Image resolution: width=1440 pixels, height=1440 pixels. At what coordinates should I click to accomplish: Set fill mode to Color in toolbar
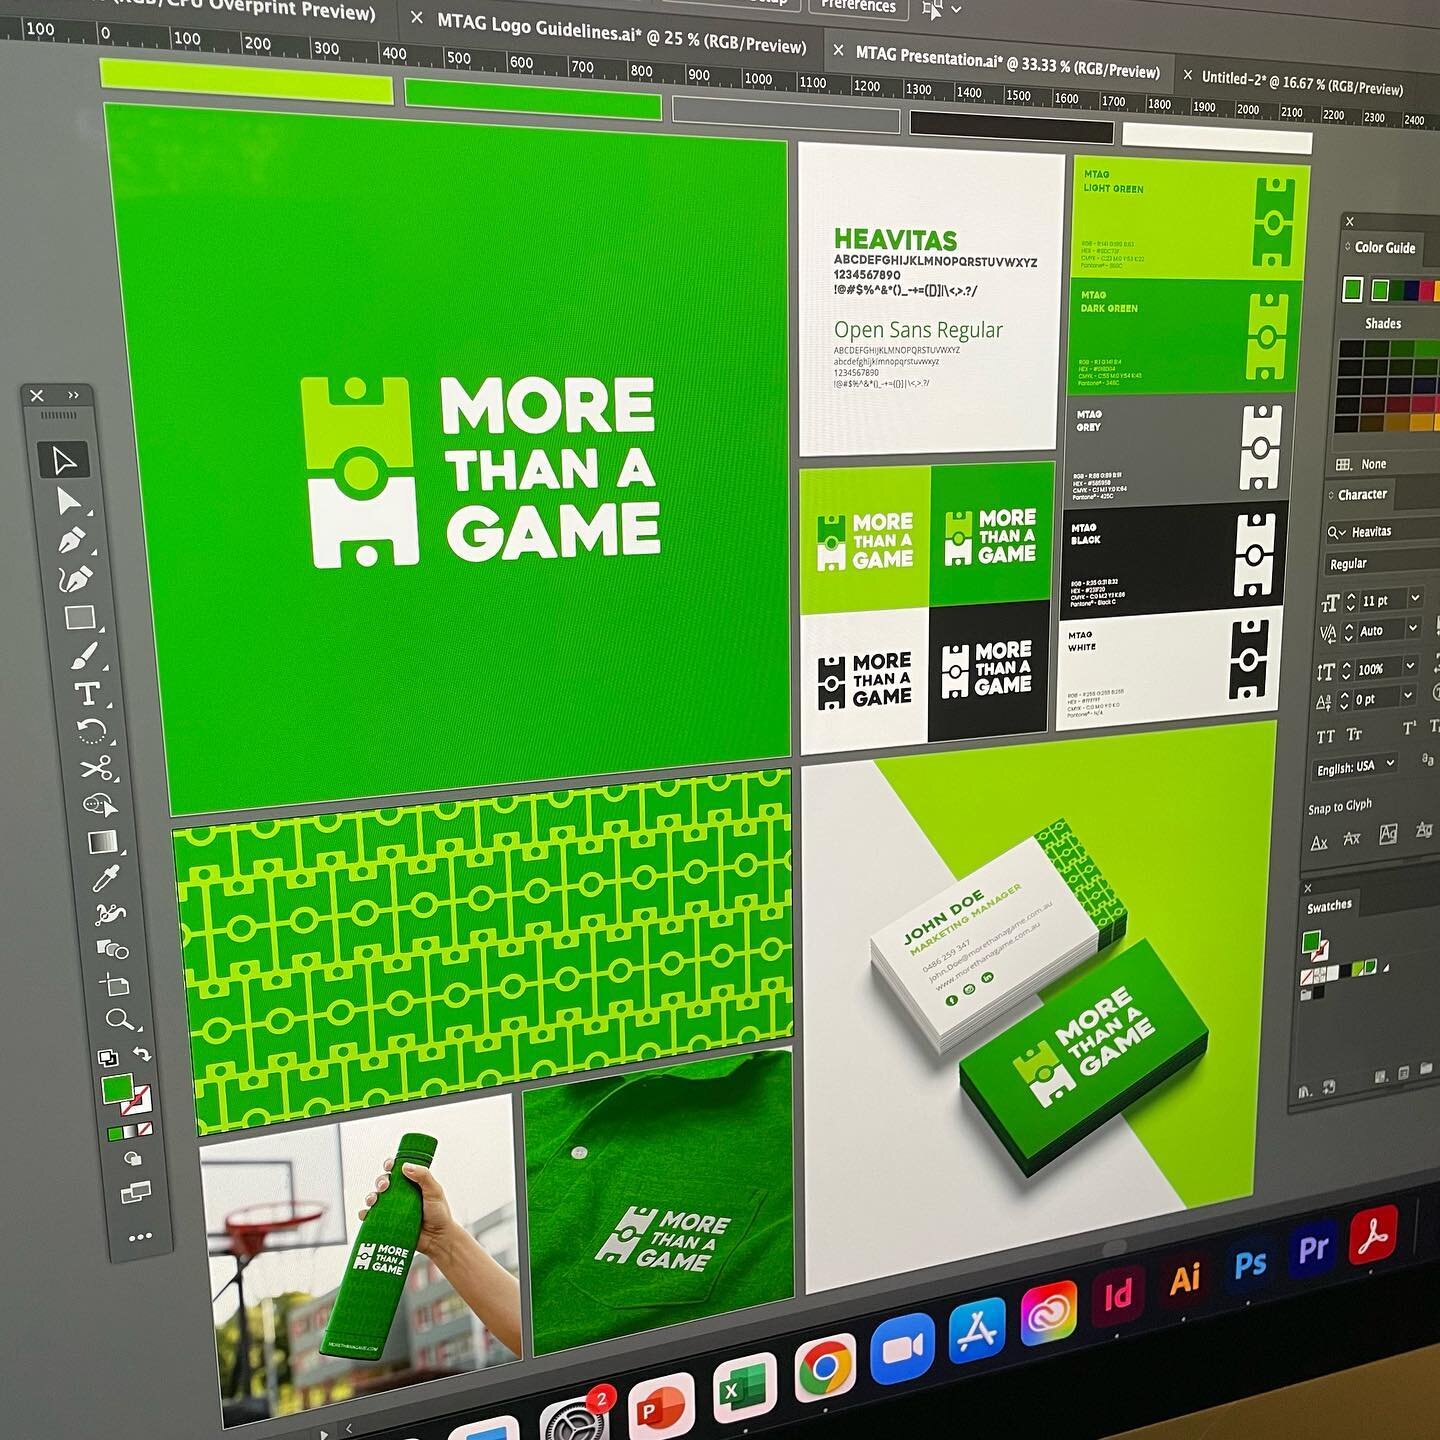tap(115, 1134)
